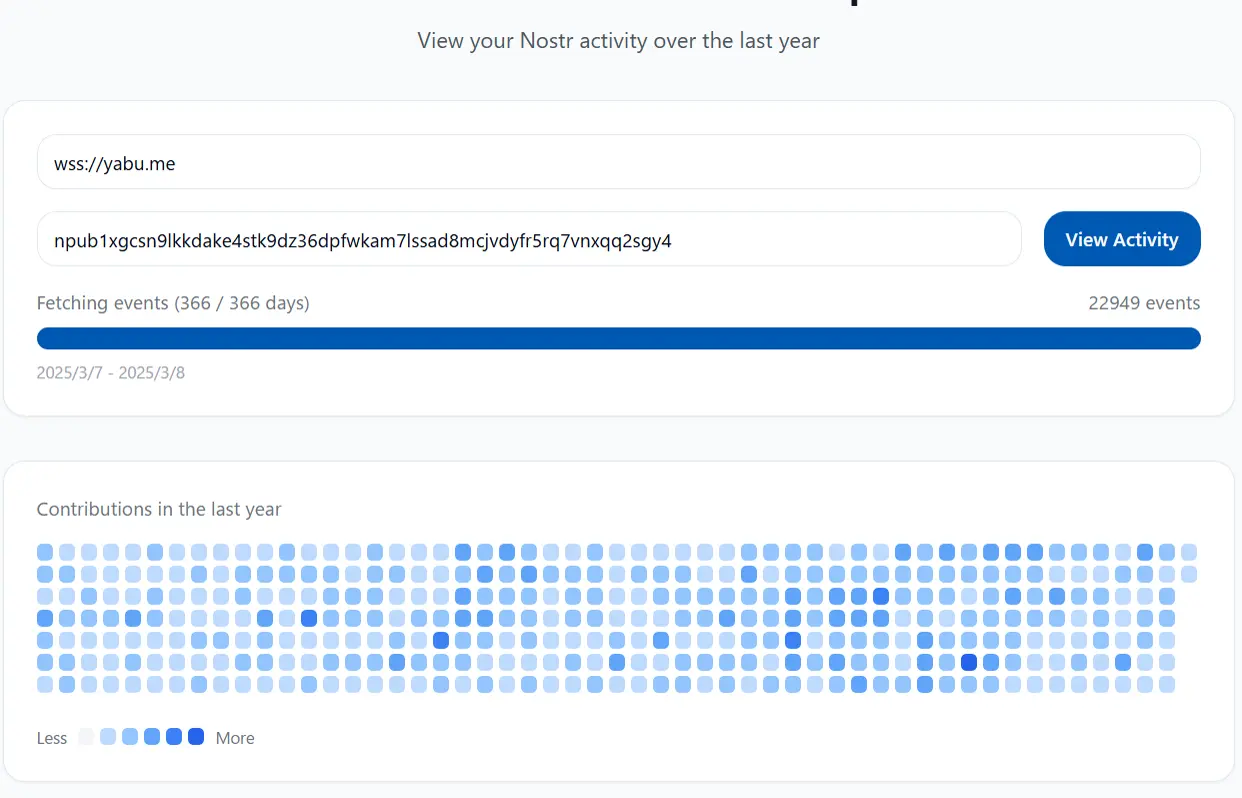Click the More label in the legend
This screenshot has height=798, width=1242.
235,738
